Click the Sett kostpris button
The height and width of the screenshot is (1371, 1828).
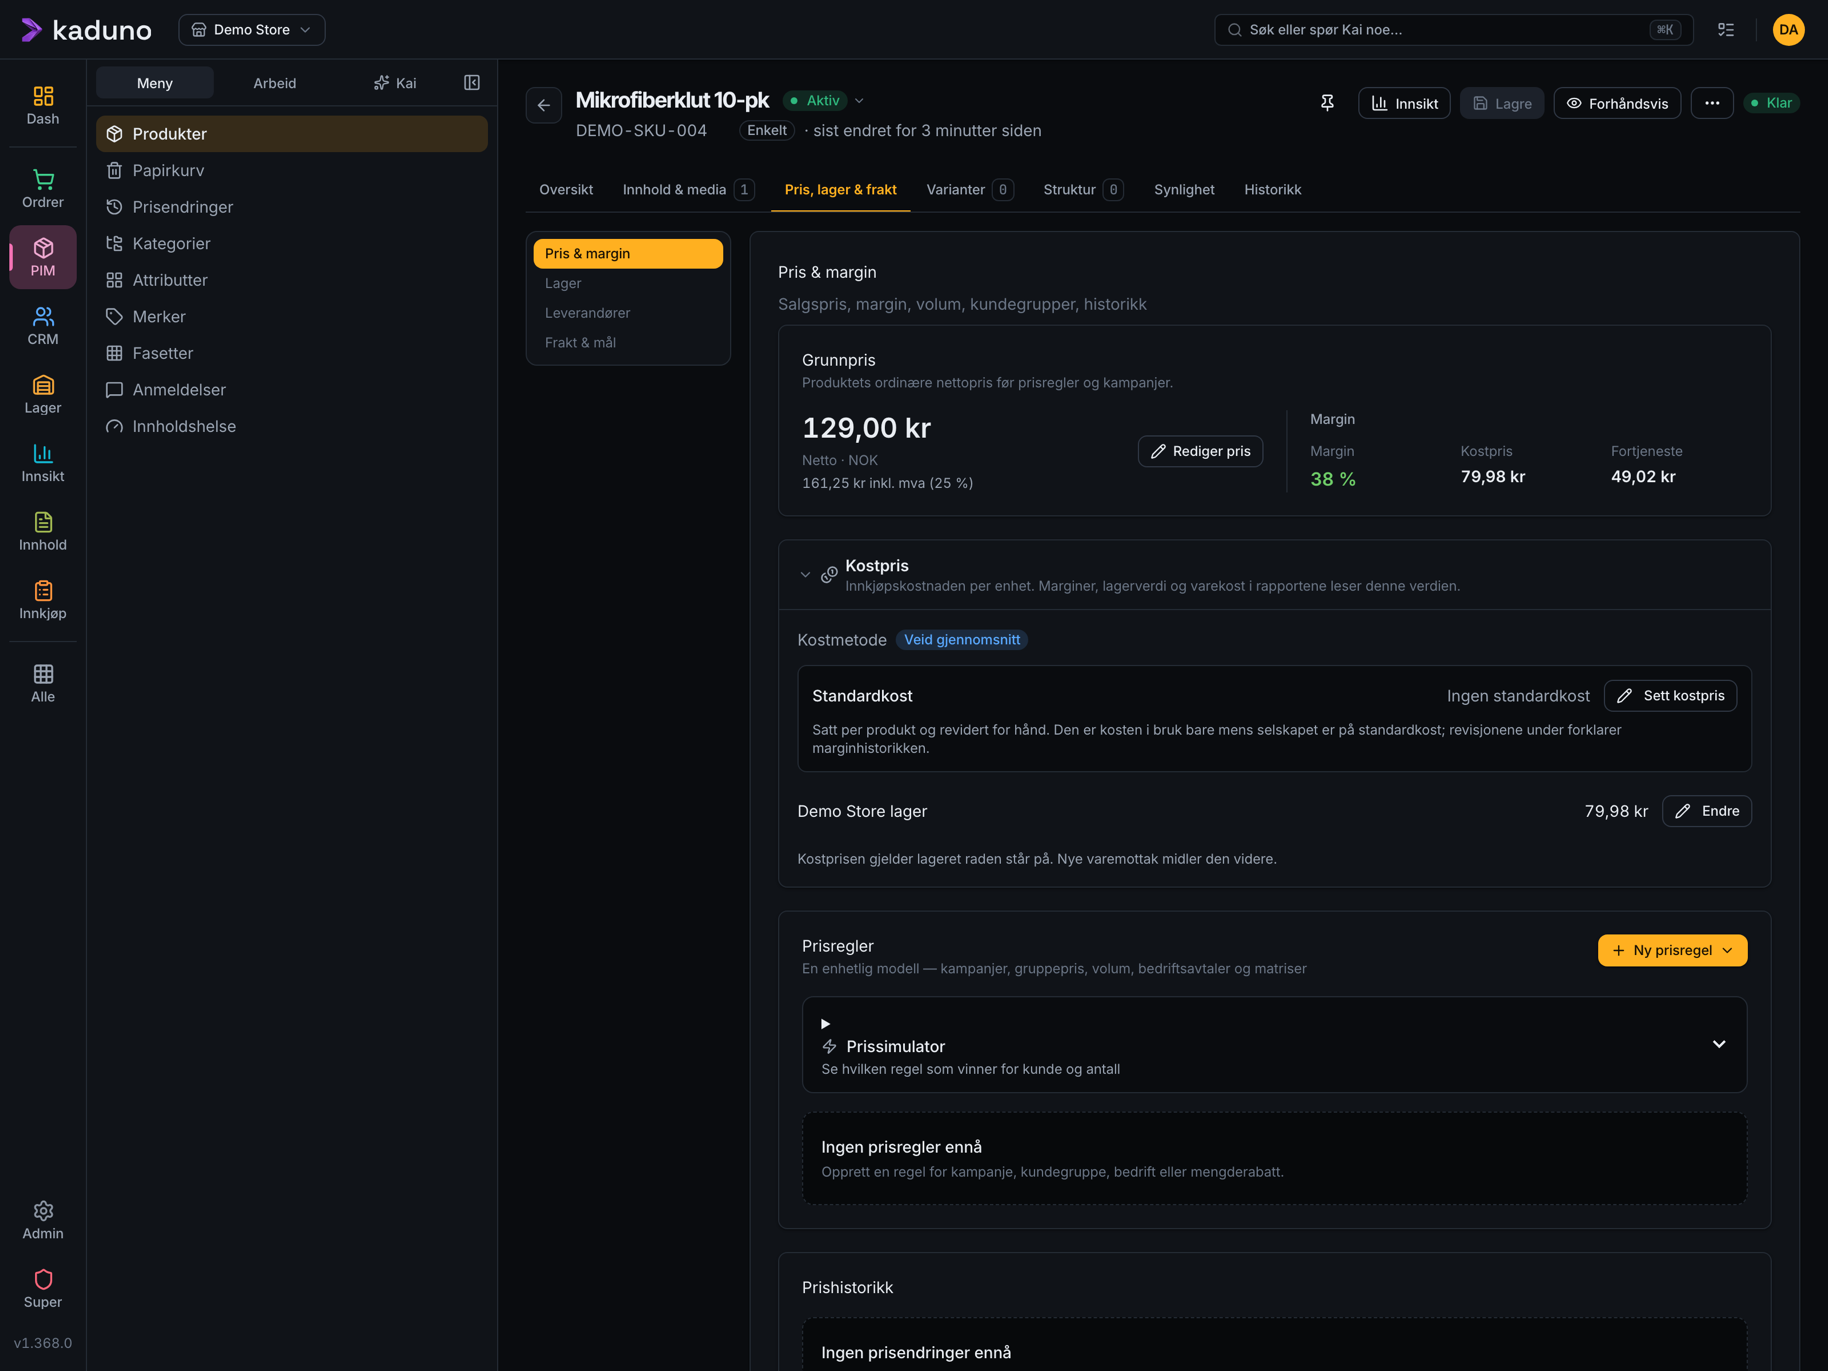coord(1670,696)
